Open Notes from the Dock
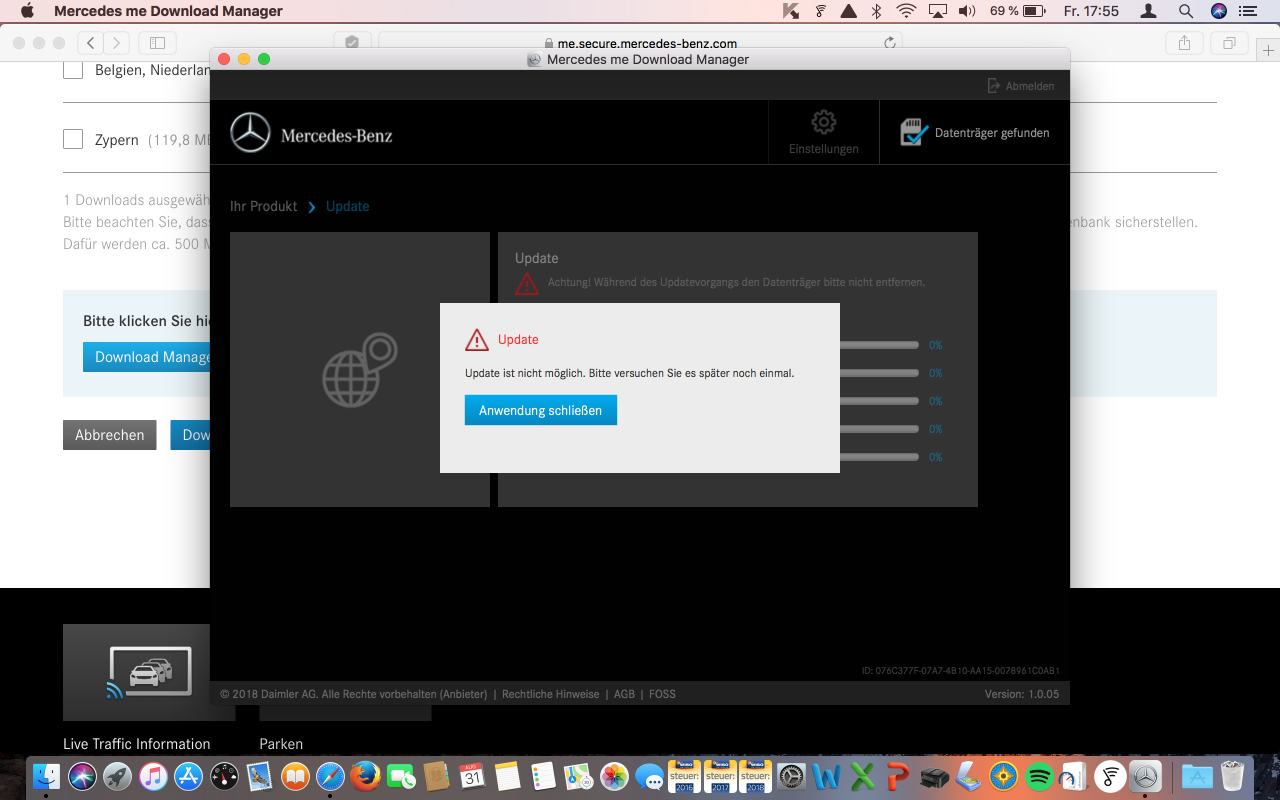Screen dimensions: 1280x800 pos(508,776)
